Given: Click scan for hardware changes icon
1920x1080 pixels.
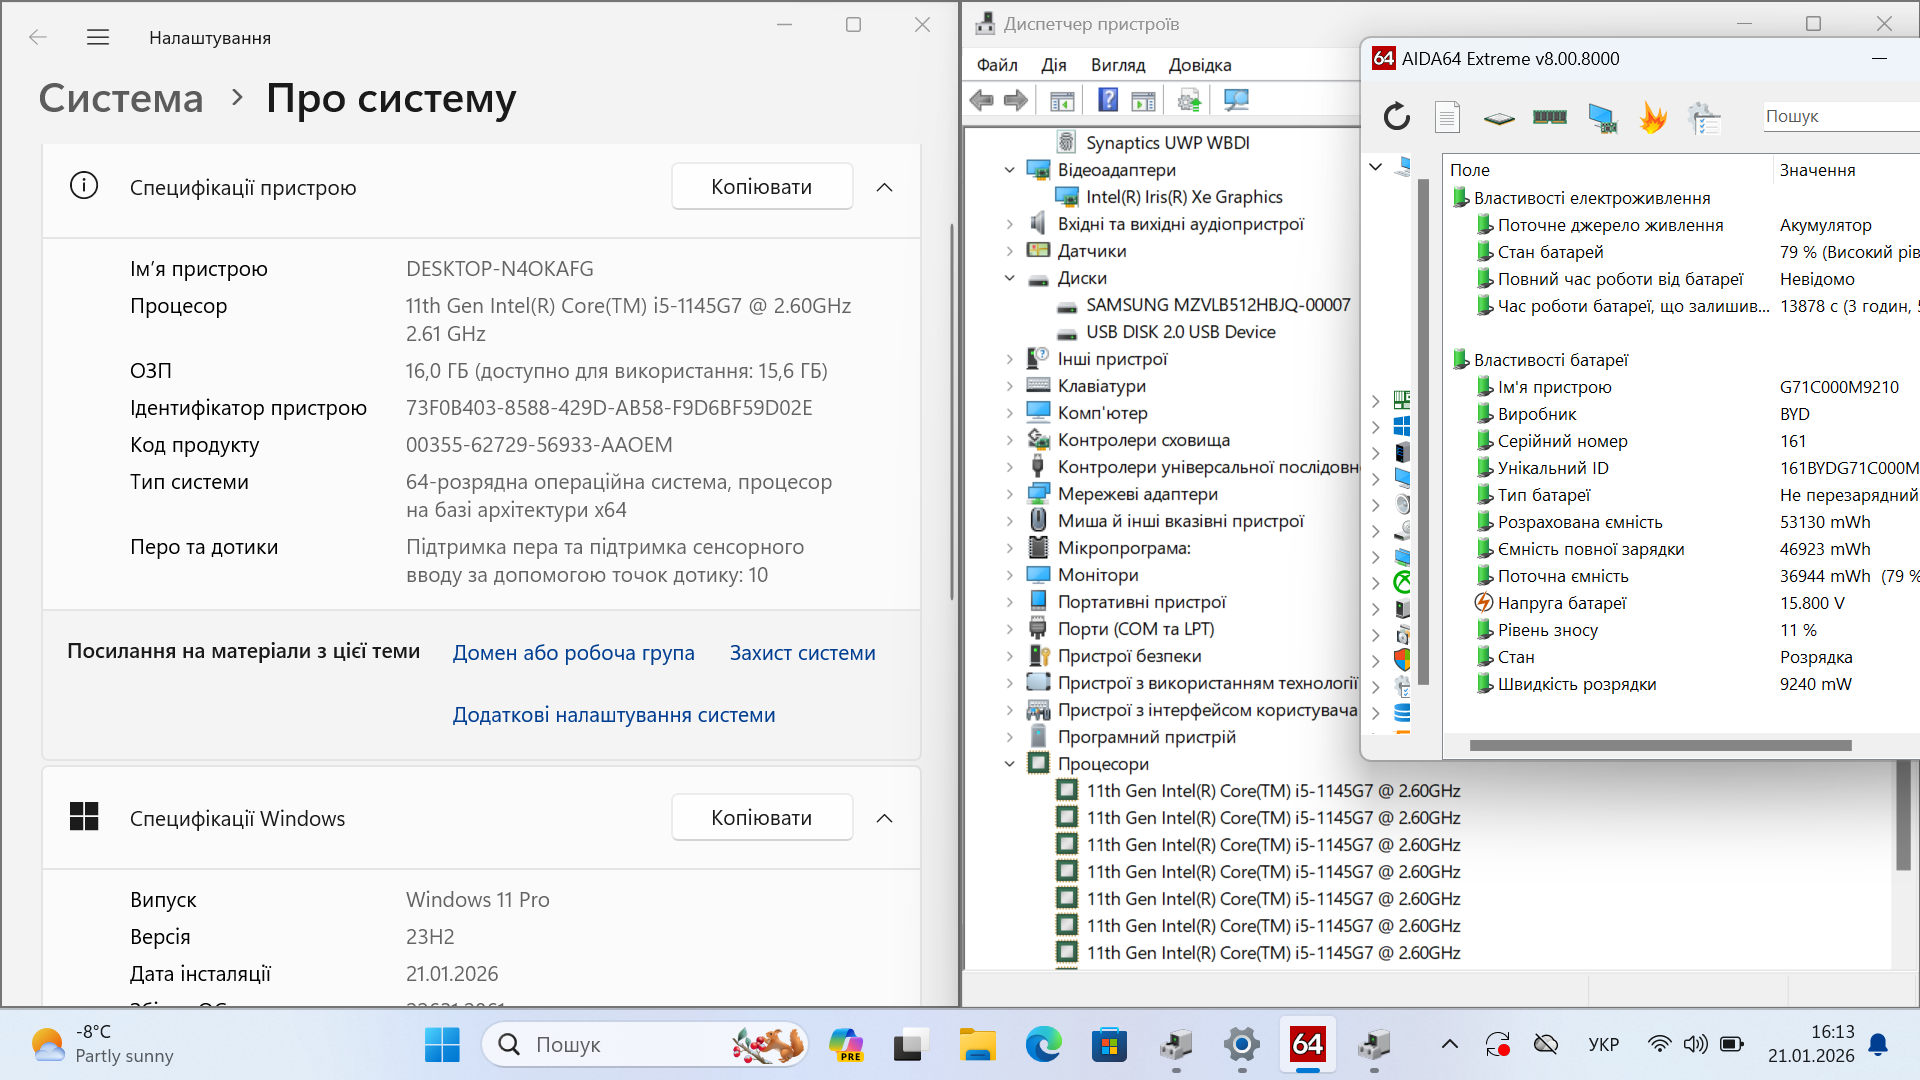Looking at the screenshot, I should pos(1237,100).
